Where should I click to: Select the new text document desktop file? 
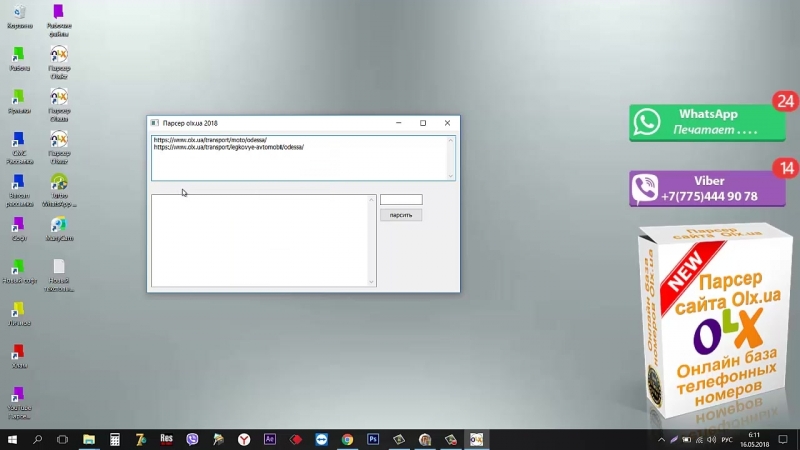59,276
